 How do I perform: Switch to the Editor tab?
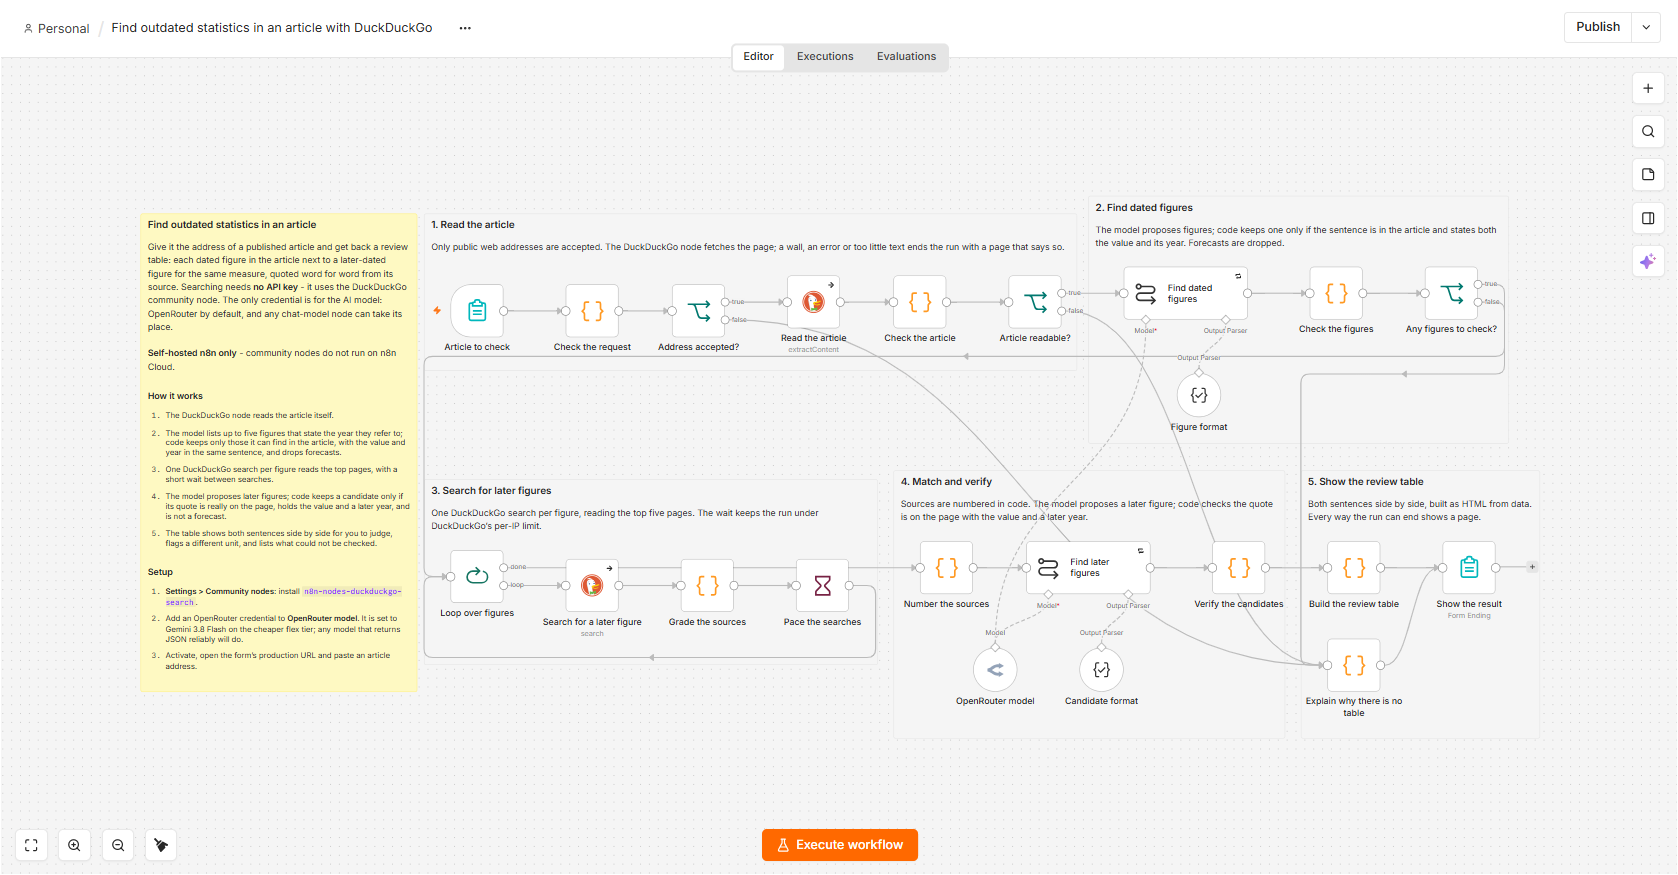[758, 57]
